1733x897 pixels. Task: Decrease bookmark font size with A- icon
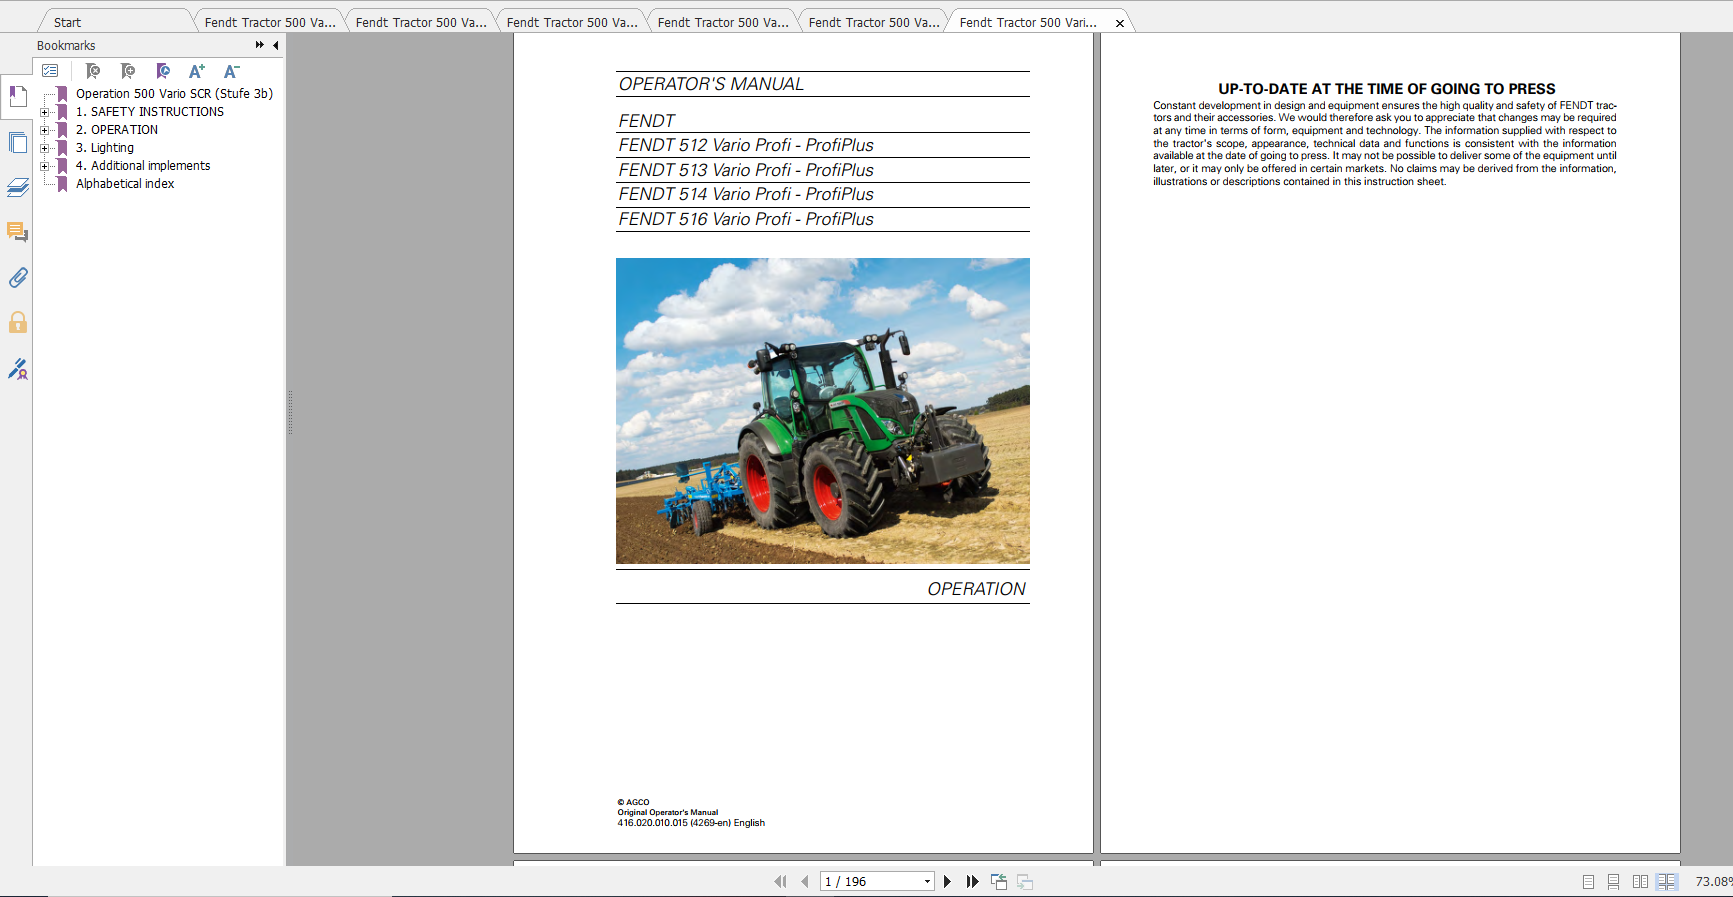[231, 71]
